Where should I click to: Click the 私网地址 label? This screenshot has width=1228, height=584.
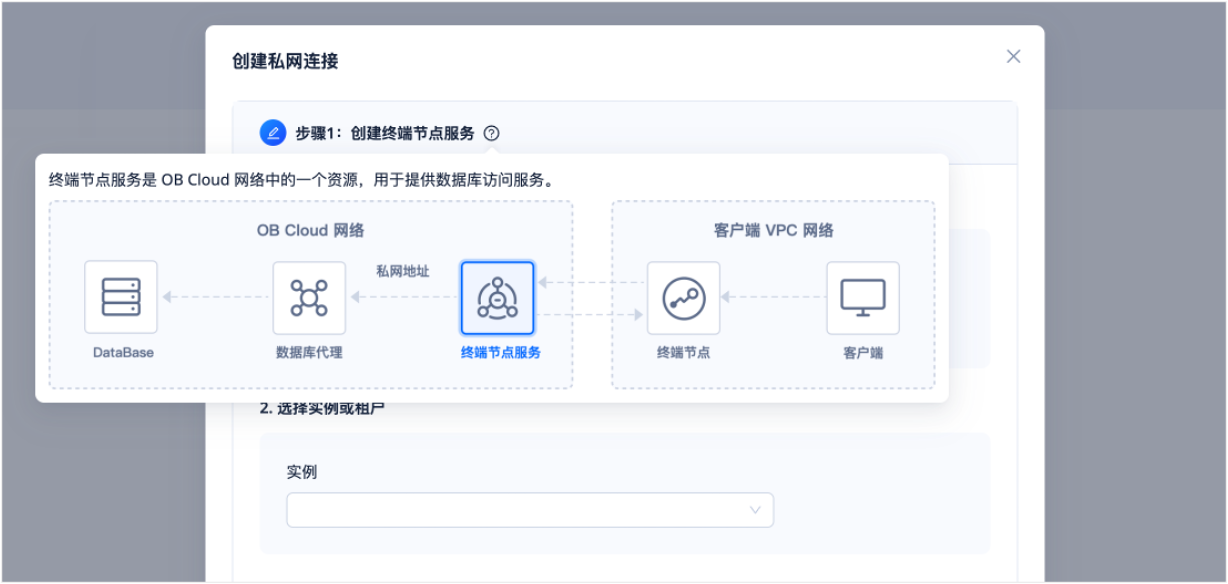403,271
